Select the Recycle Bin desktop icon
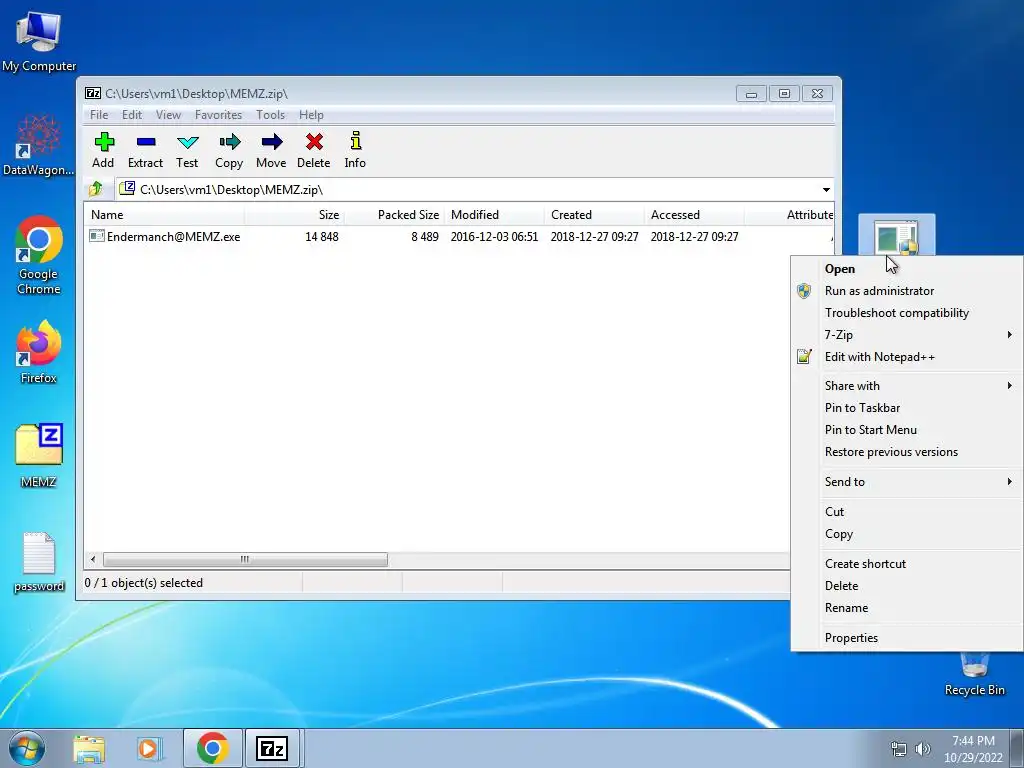 point(974,674)
